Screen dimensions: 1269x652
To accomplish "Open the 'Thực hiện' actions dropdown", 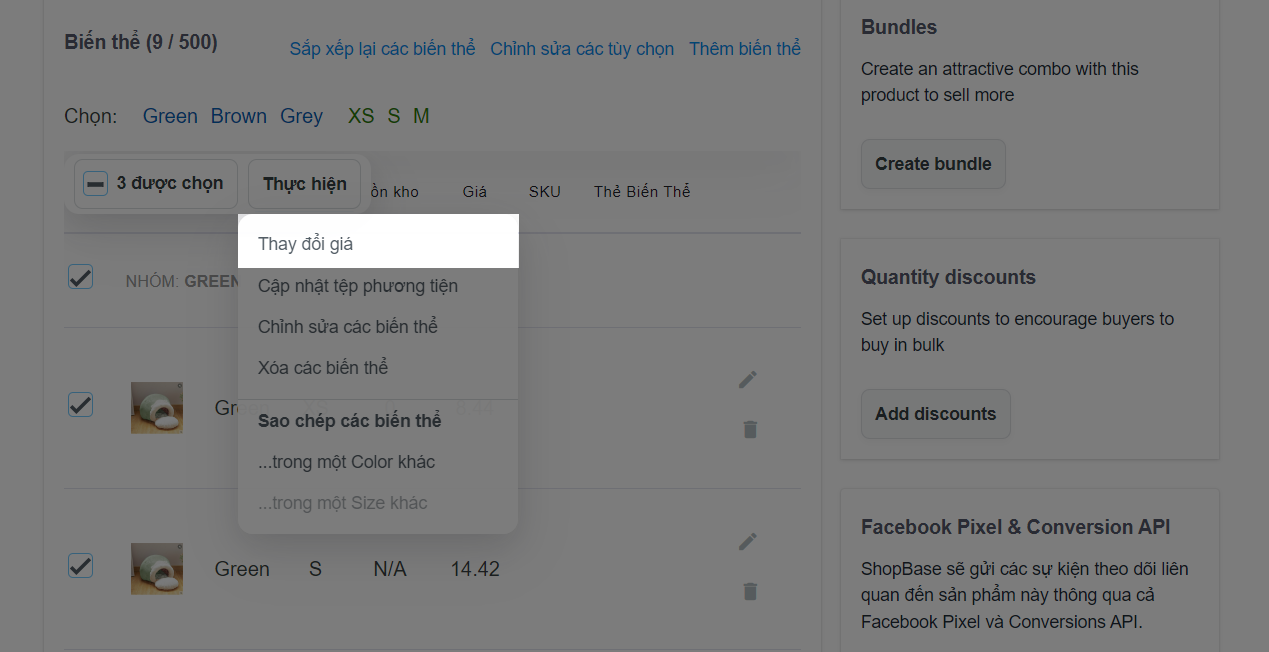I will [304, 184].
